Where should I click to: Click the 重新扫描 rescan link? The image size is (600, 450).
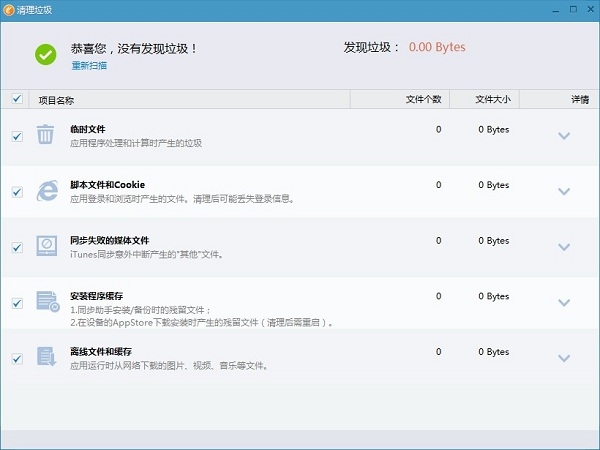tap(89, 65)
